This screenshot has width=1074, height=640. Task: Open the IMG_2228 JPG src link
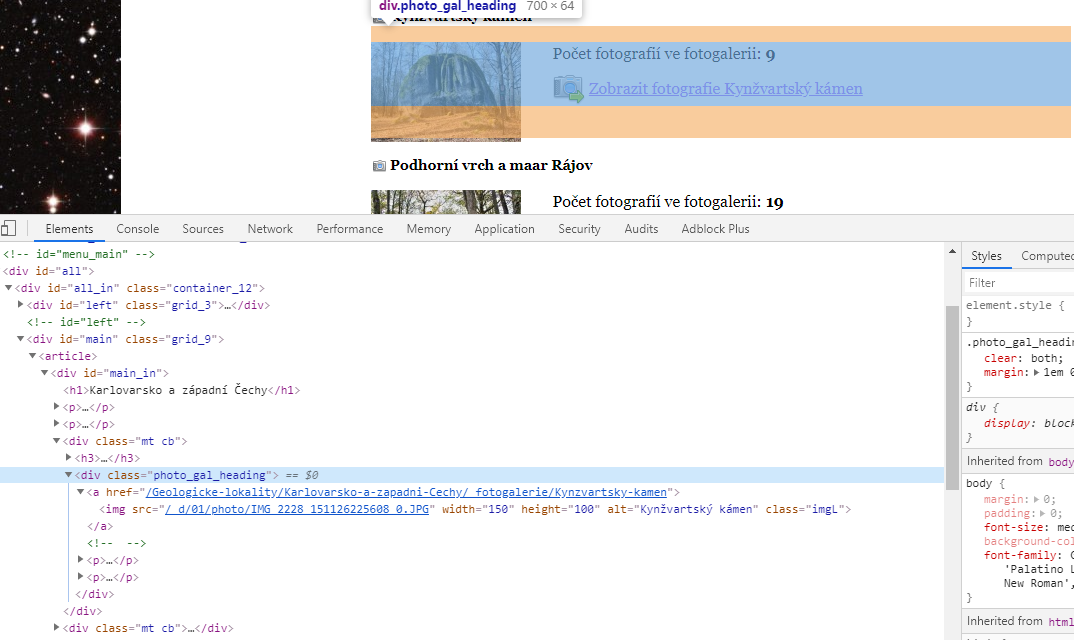coord(297,509)
